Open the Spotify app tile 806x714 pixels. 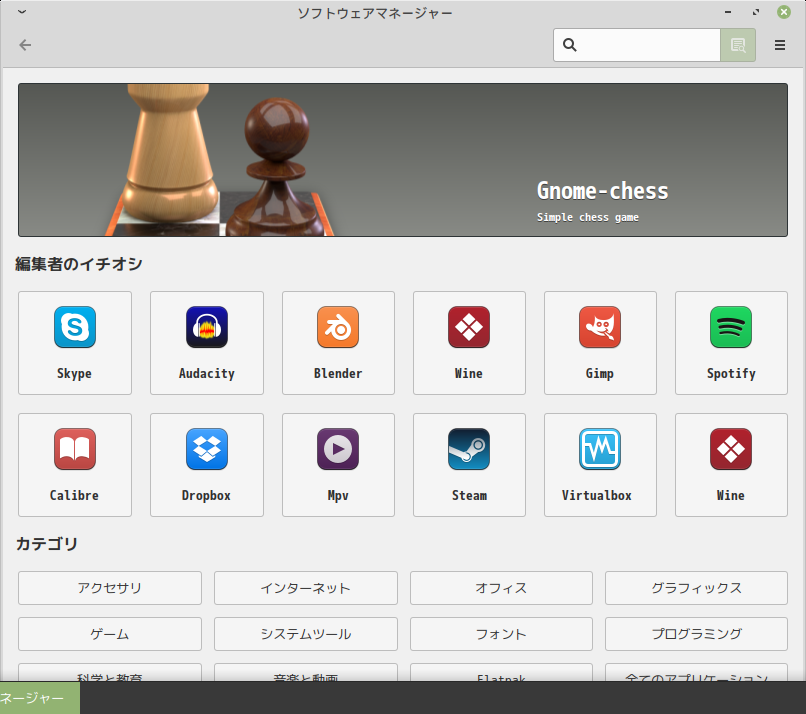[x=731, y=343]
